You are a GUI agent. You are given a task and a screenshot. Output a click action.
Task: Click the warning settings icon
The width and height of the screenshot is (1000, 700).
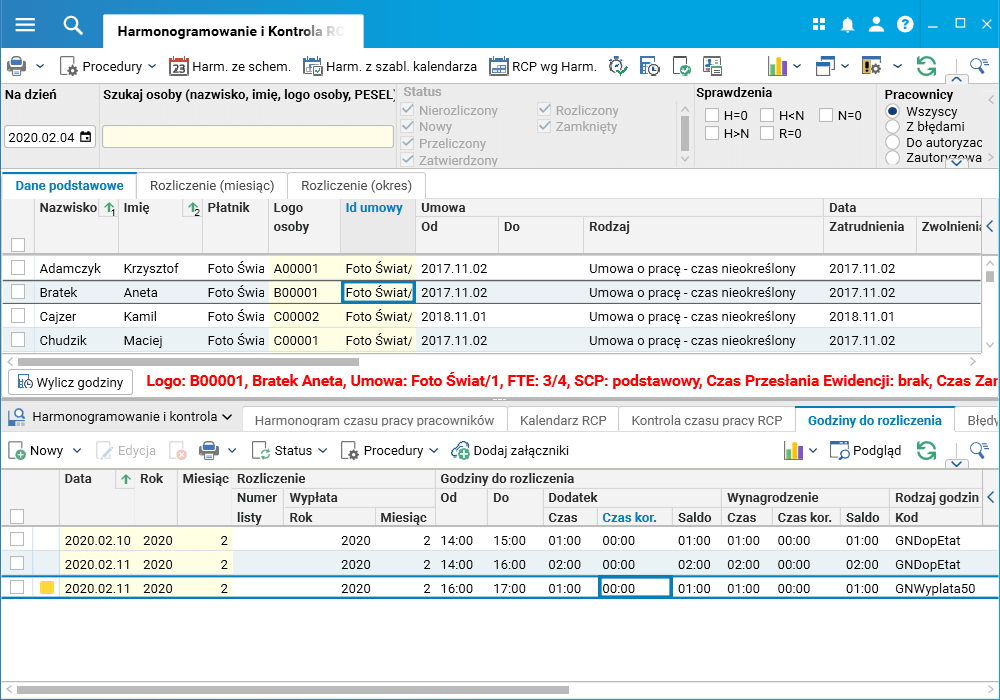tap(871, 66)
